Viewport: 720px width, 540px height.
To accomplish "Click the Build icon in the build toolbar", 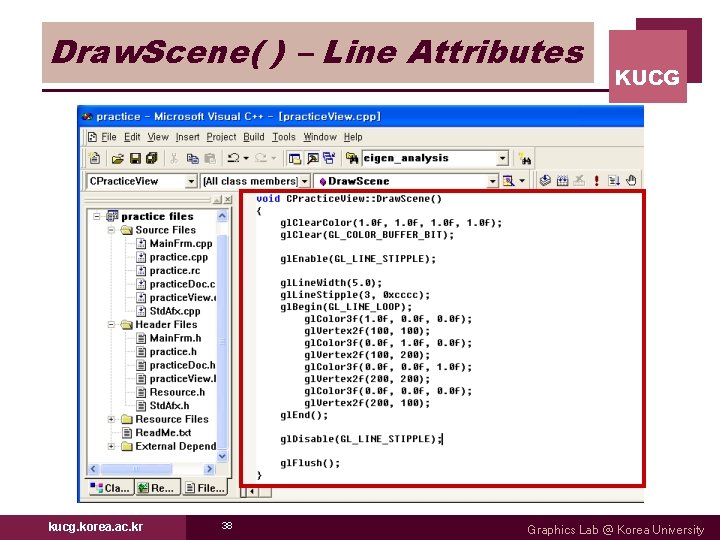I will click(562, 180).
